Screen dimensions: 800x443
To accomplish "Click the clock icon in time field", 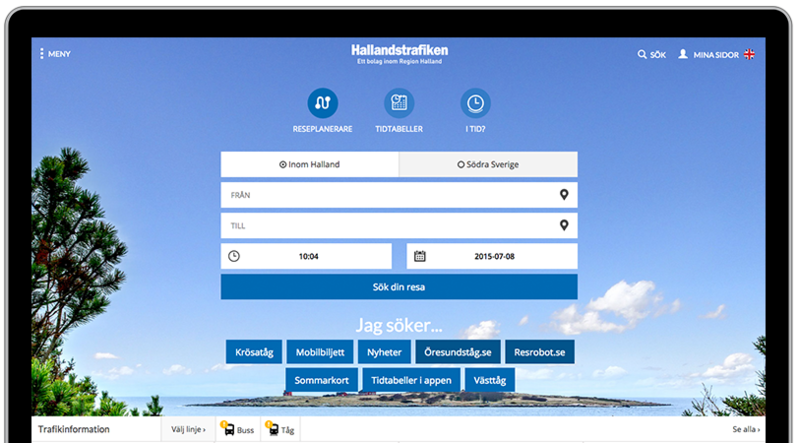I will point(234,256).
